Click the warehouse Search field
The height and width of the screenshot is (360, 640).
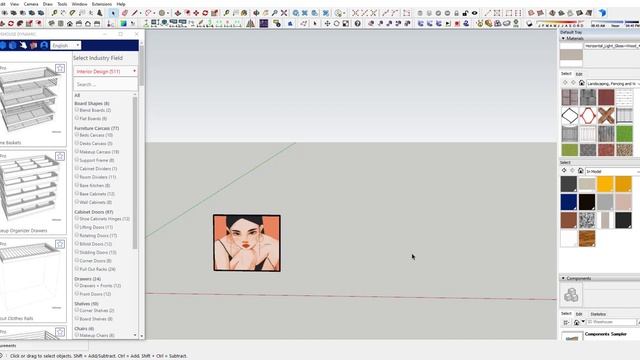tap(105, 84)
